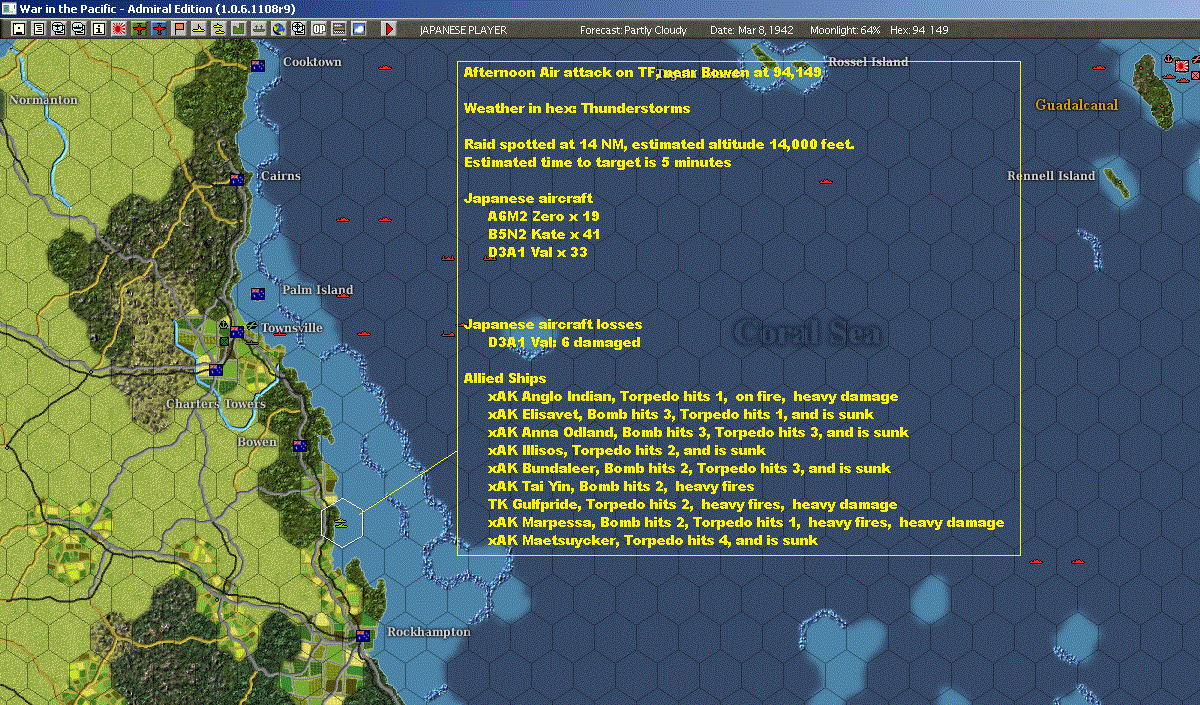The image size is (1200, 705).
Task: Click the 'B5N2 Kate x 41' line
Action: pos(544,234)
